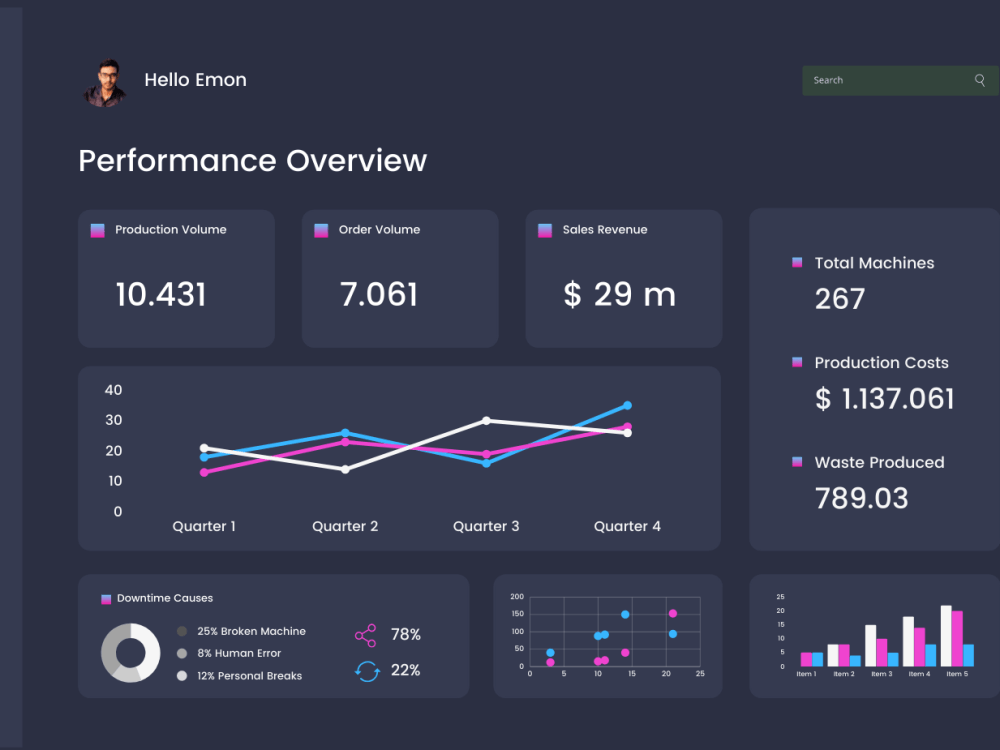The width and height of the screenshot is (1000, 750).
Task: Click the 78% share value
Action: pyautogui.click(x=406, y=635)
